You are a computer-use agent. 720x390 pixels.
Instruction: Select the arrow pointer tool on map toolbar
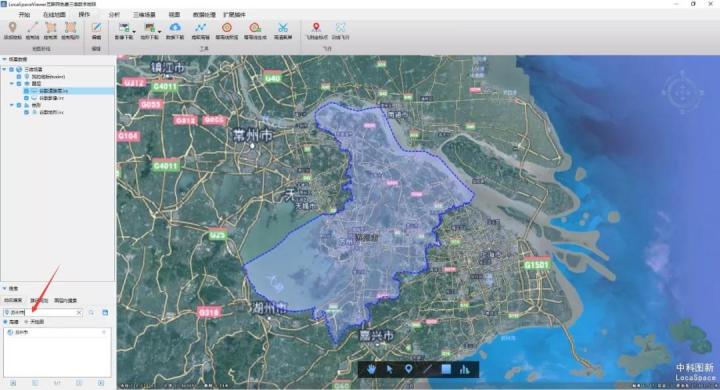[x=389, y=369]
